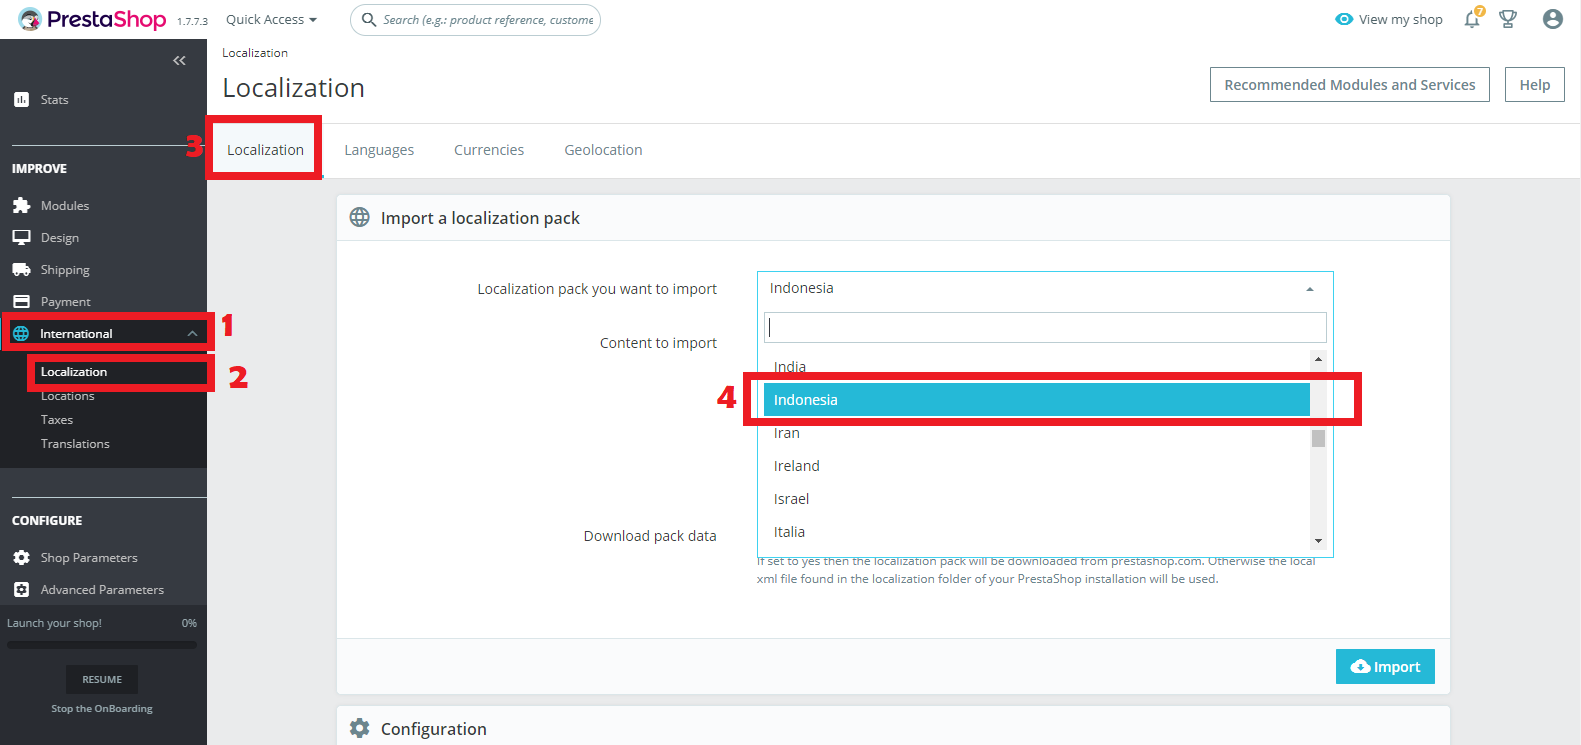The height and width of the screenshot is (745, 1581).
Task: Open the notifications bell icon
Action: (1472, 19)
